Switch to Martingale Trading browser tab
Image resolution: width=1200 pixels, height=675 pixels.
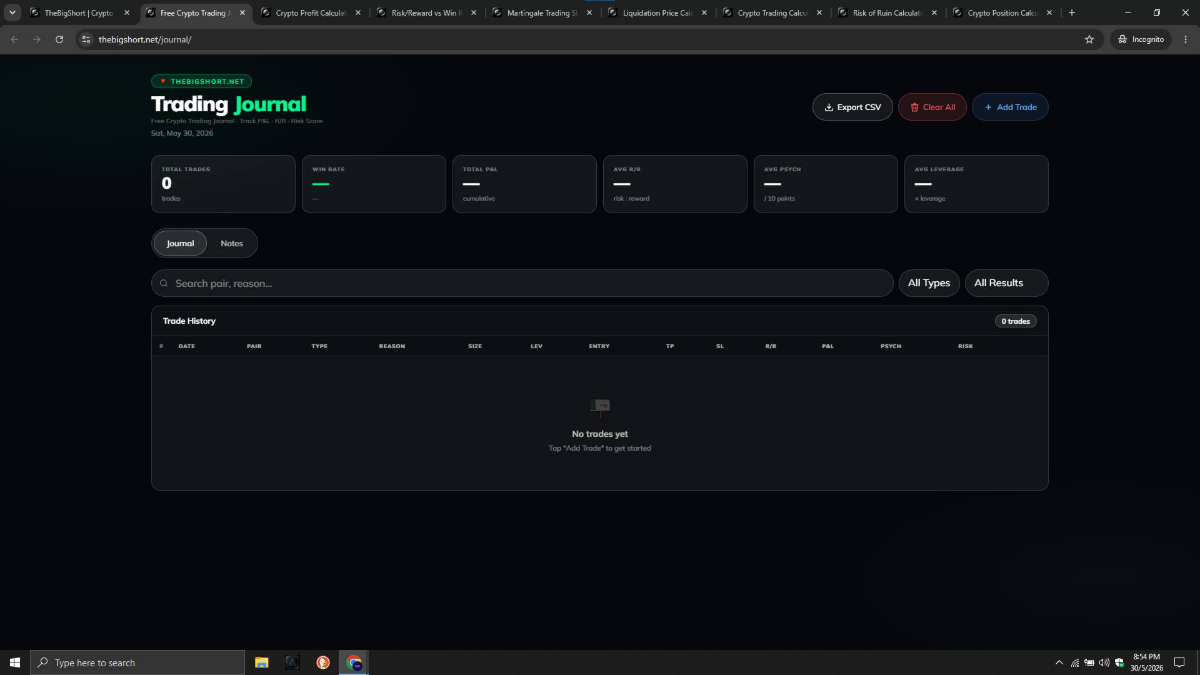tap(541, 13)
